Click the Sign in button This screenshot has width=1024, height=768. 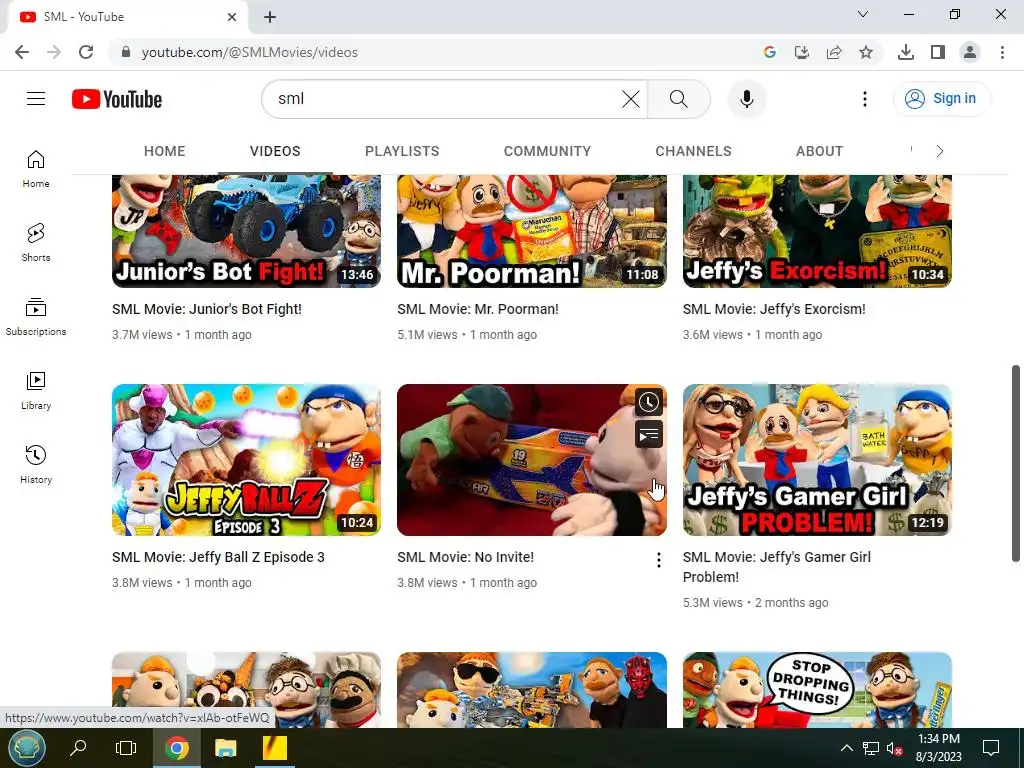point(942,99)
